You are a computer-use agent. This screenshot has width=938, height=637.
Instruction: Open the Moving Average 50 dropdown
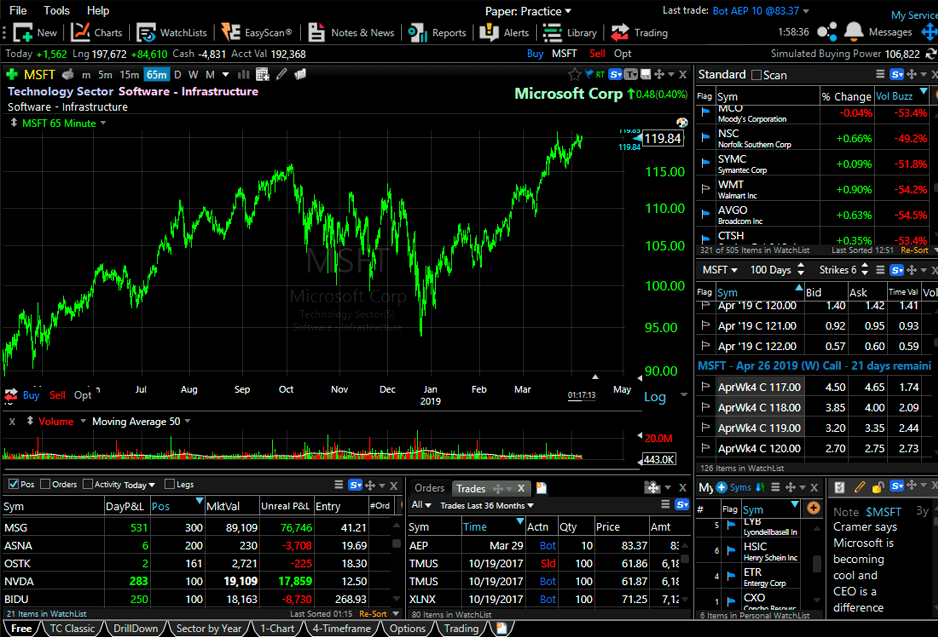187,421
